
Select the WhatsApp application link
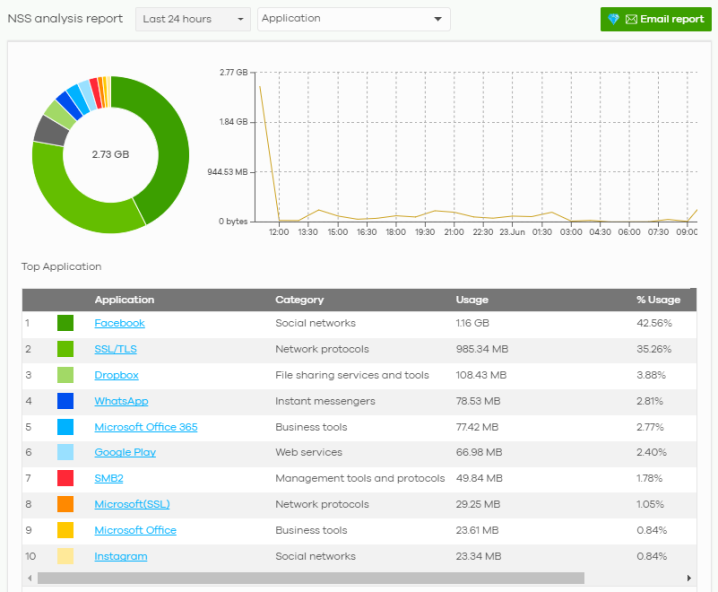[x=121, y=401]
